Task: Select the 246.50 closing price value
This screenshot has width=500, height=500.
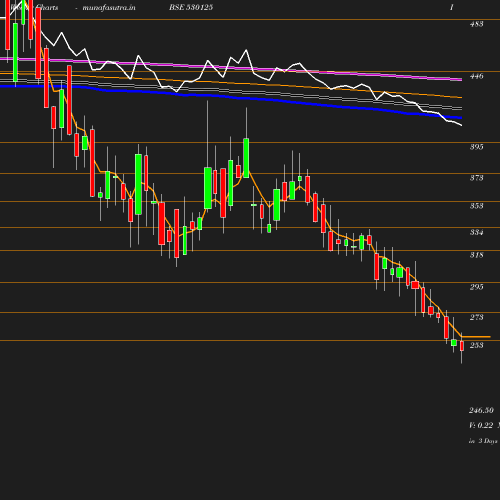Action: point(481,410)
